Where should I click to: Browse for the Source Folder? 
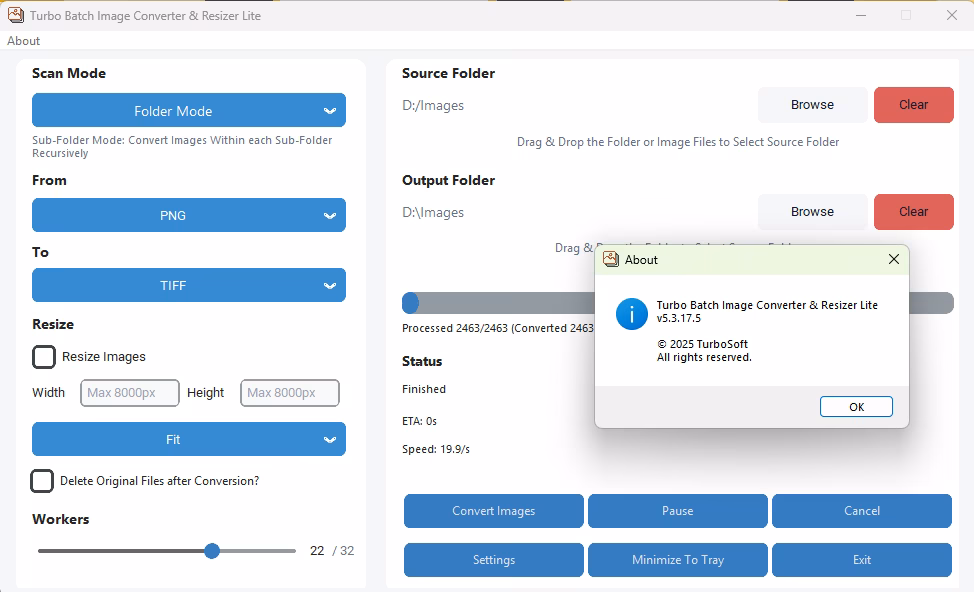point(812,105)
